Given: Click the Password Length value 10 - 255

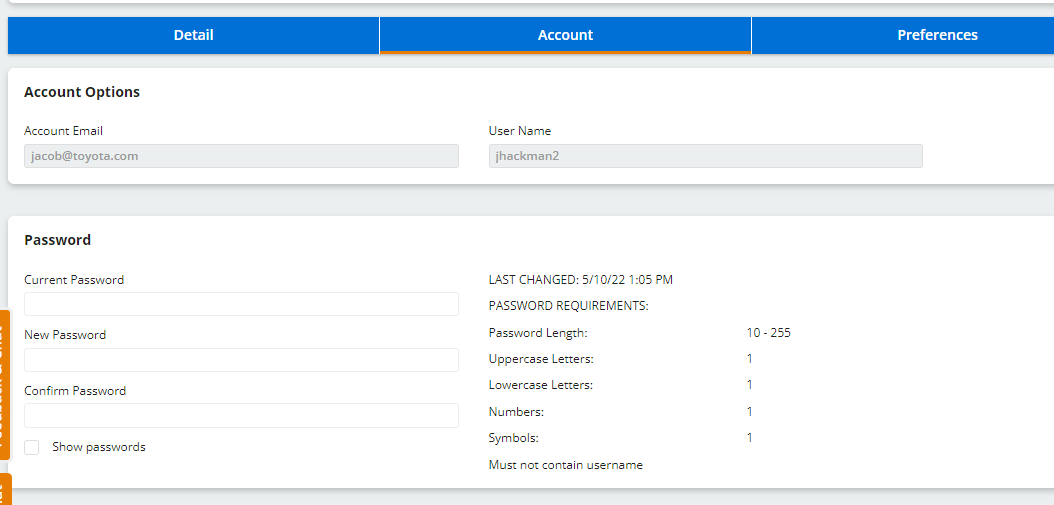Looking at the screenshot, I should [768, 333].
